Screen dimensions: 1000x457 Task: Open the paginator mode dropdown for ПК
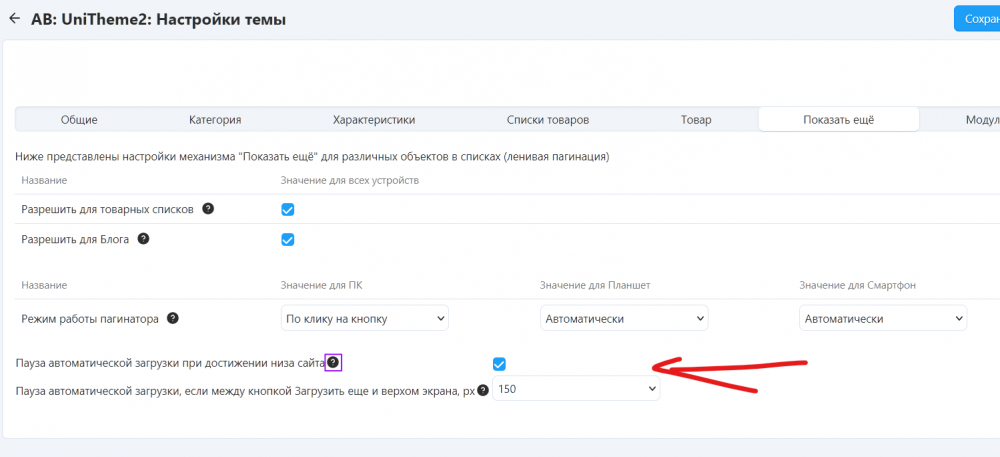(x=365, y=319)
